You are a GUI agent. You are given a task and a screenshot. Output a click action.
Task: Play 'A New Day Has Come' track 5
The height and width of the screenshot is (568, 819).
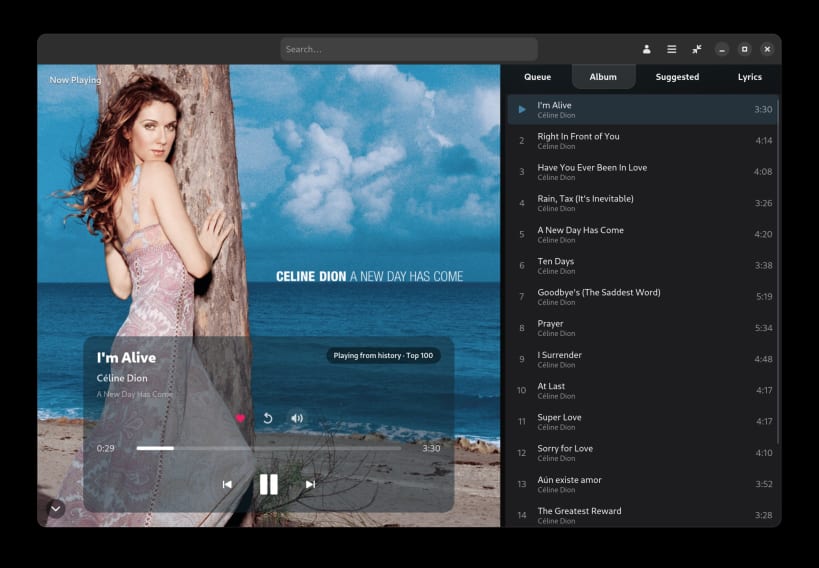643,234
